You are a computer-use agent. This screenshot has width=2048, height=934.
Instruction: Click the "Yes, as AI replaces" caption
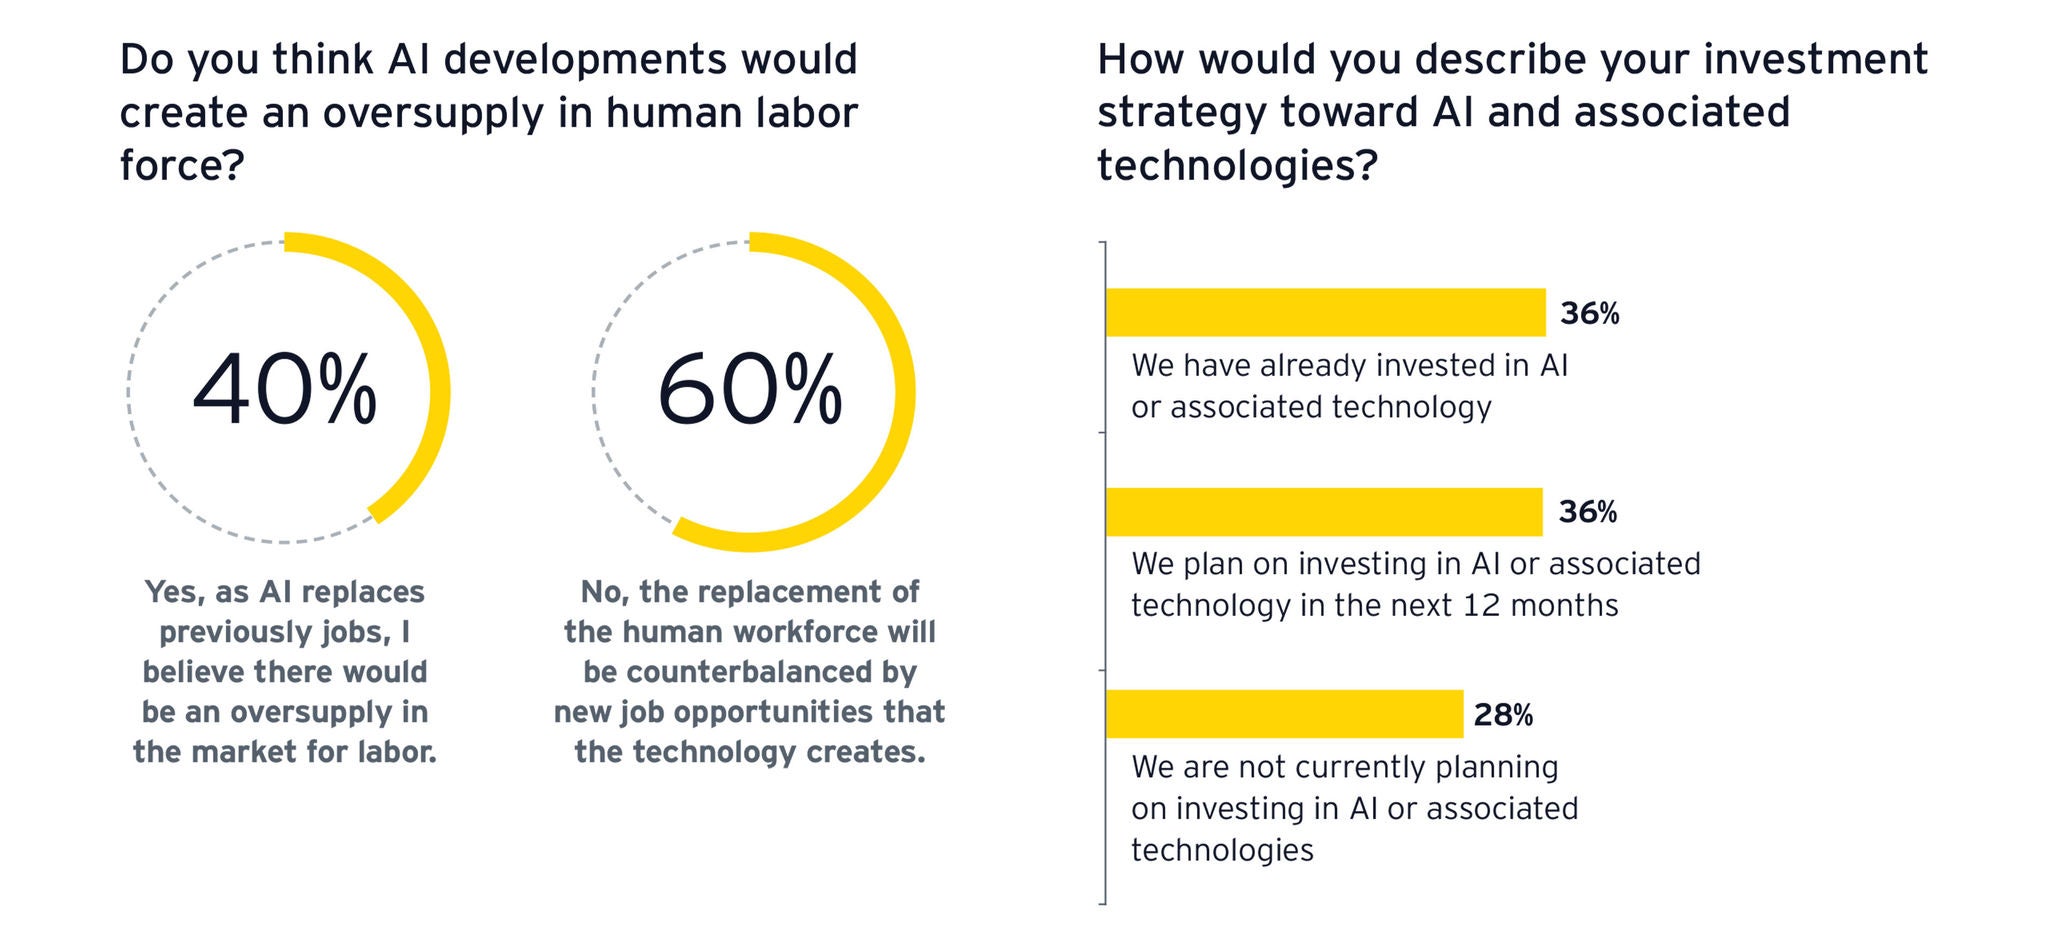[x=285, y=671]
